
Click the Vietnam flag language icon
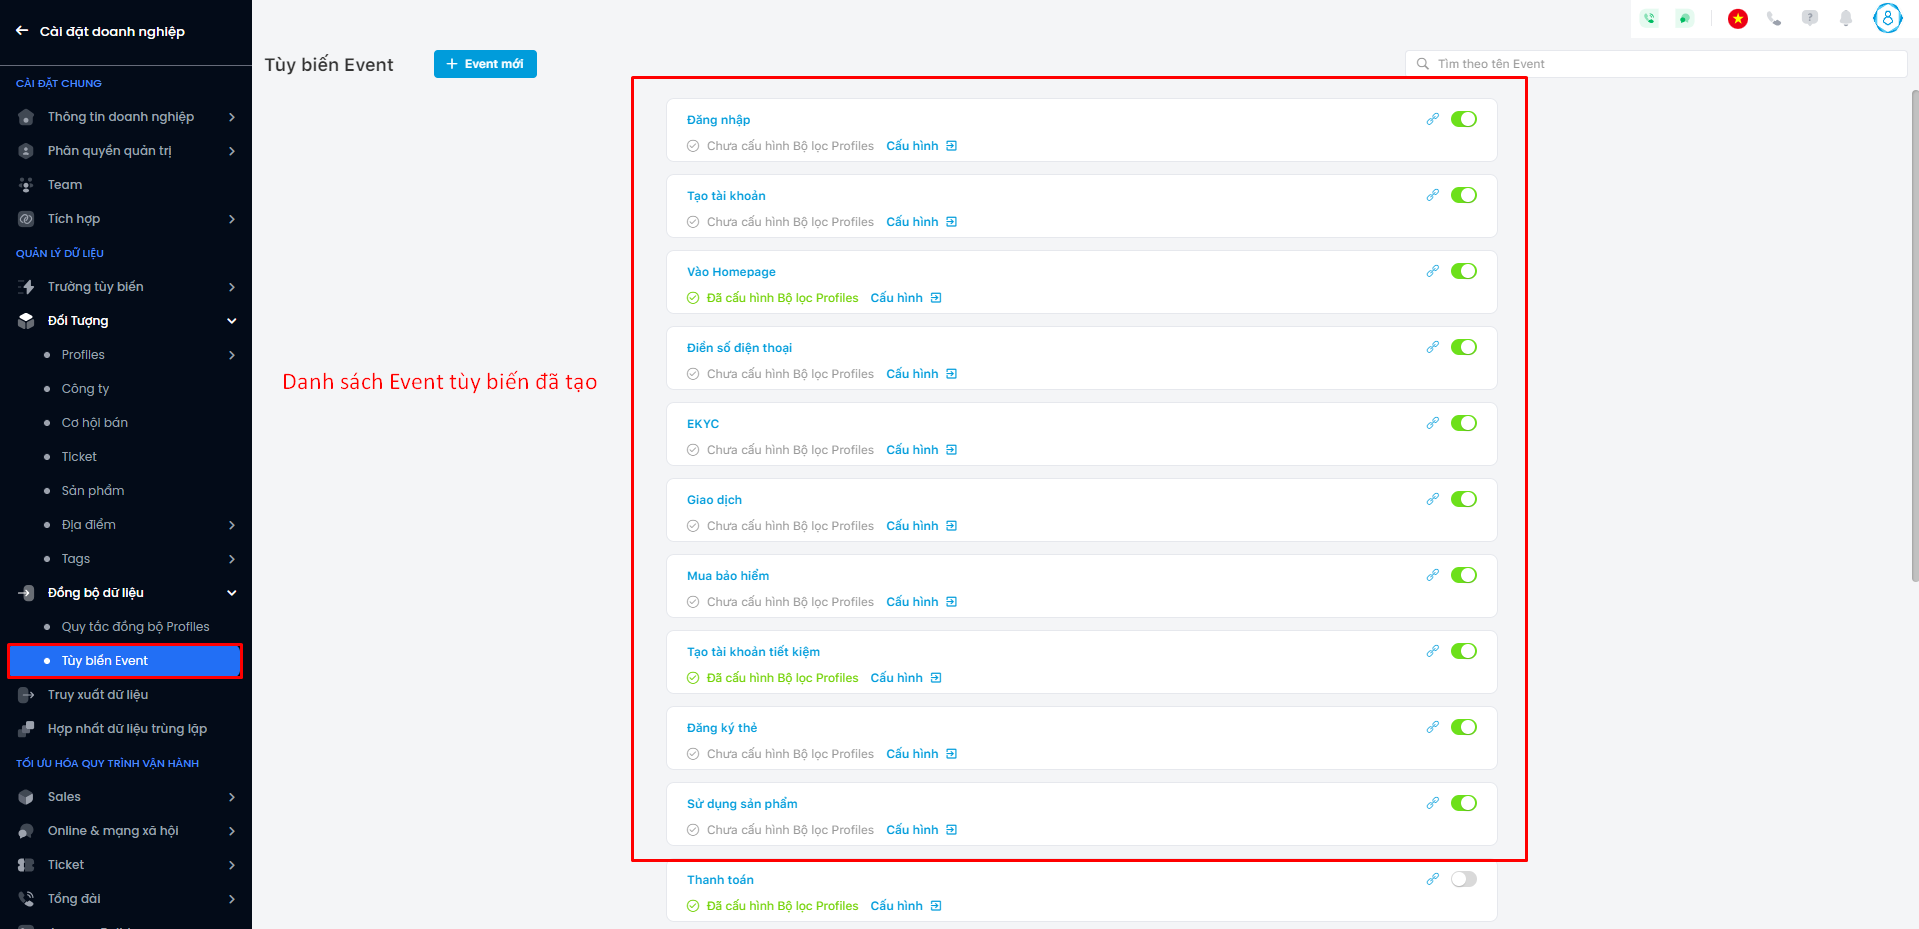1738,18
